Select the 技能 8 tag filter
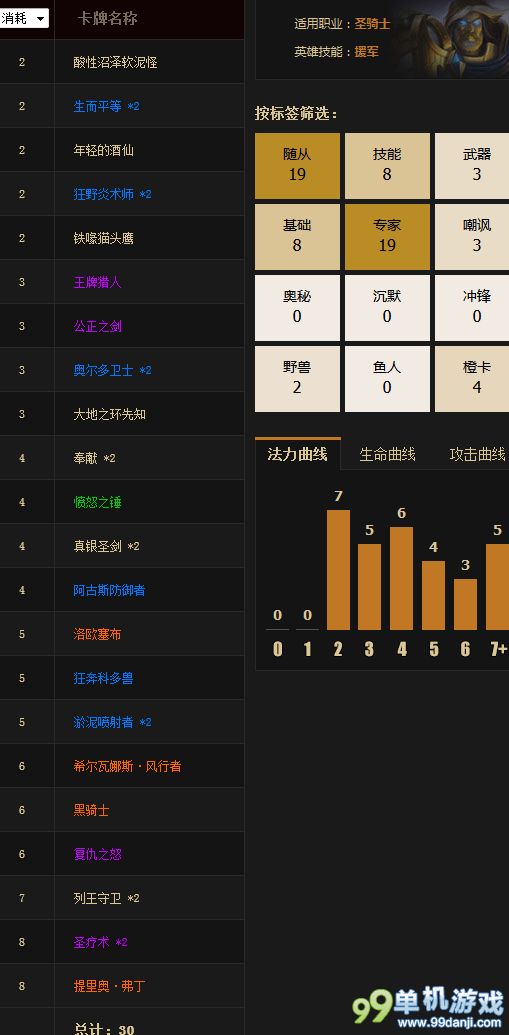 tap(387, 166)
